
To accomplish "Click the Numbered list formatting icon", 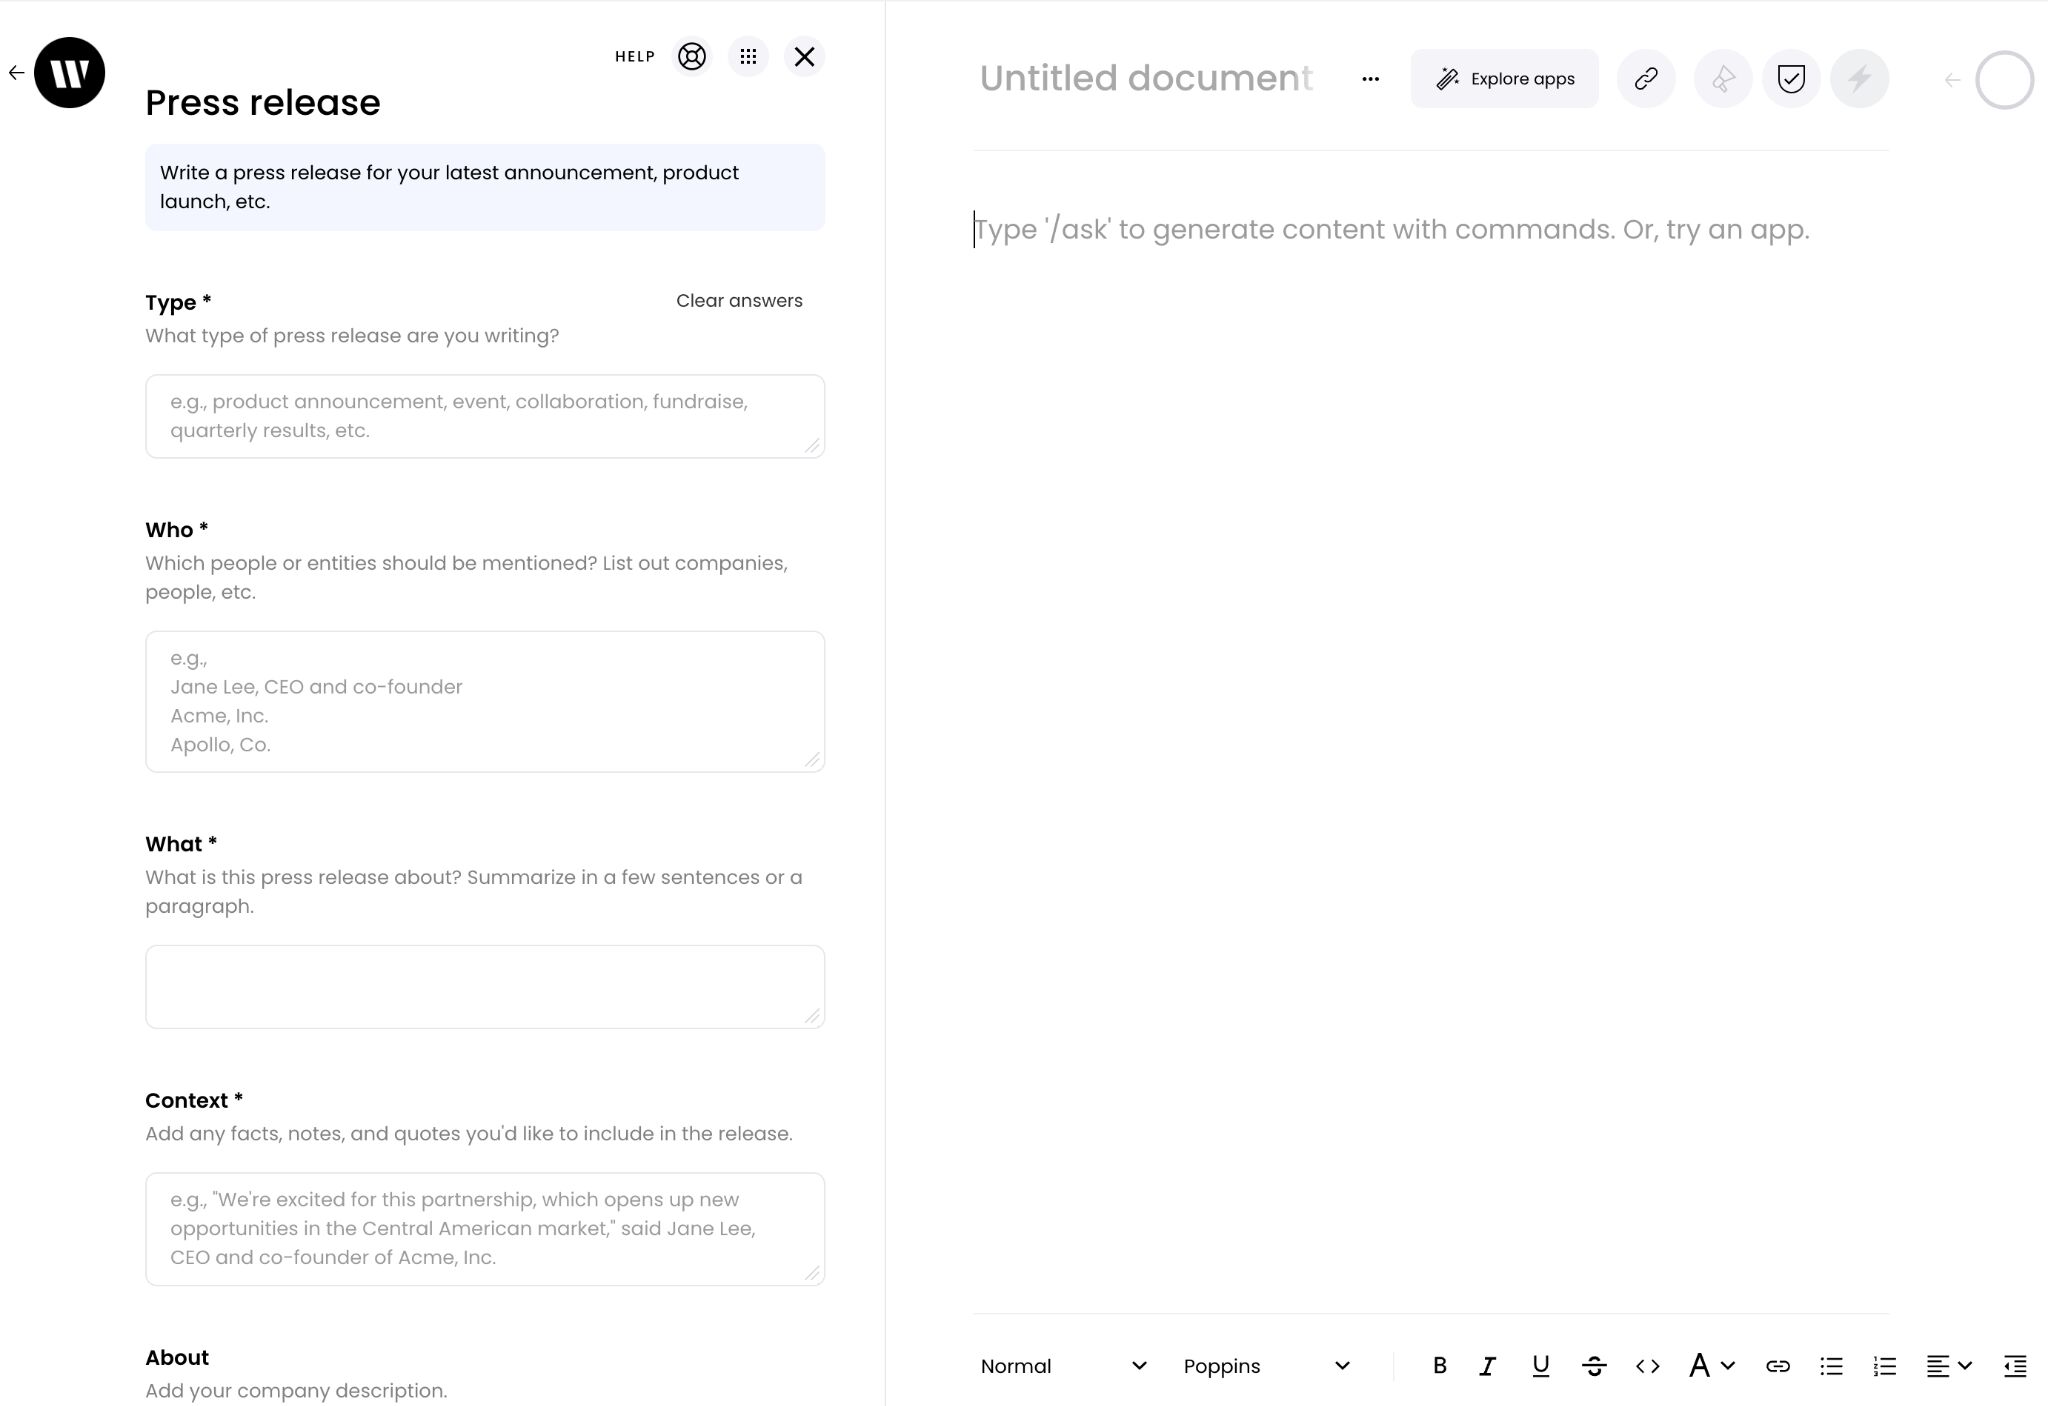I will (1885, 1366).
